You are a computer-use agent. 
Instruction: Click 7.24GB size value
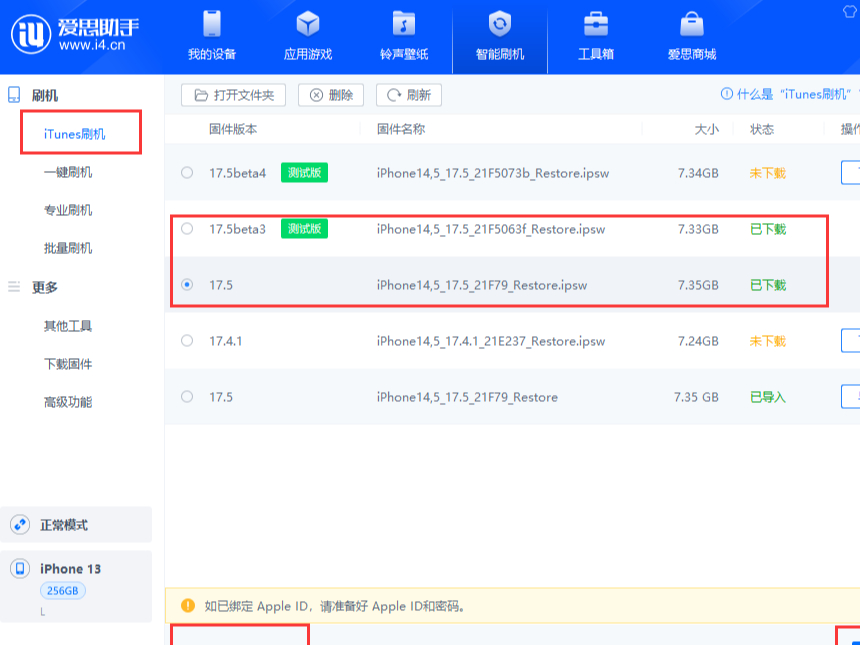point(698,341)
